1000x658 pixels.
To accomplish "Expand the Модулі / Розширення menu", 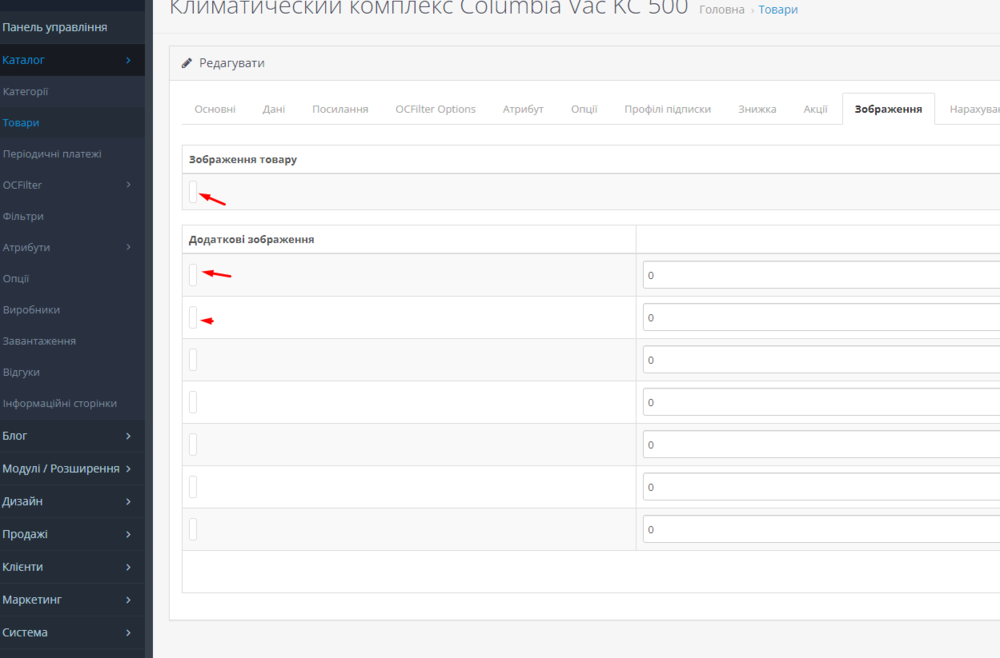I will [x=70, y=469].
